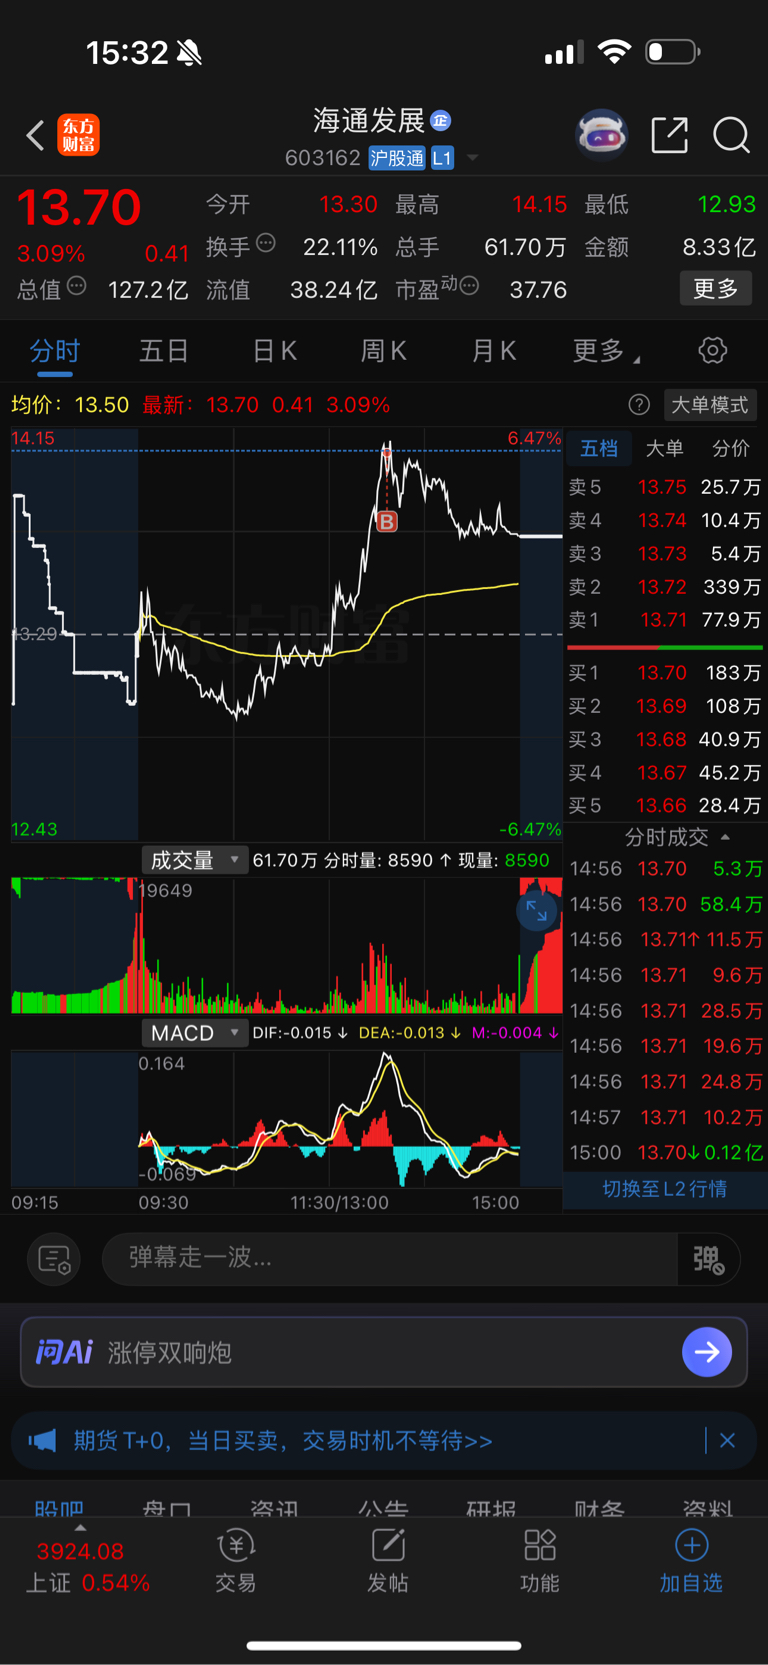The width and height of the screenshot is (768, 1665).
Task: Open the 成交量 indicator dropdown
Action: click(194, 860)
